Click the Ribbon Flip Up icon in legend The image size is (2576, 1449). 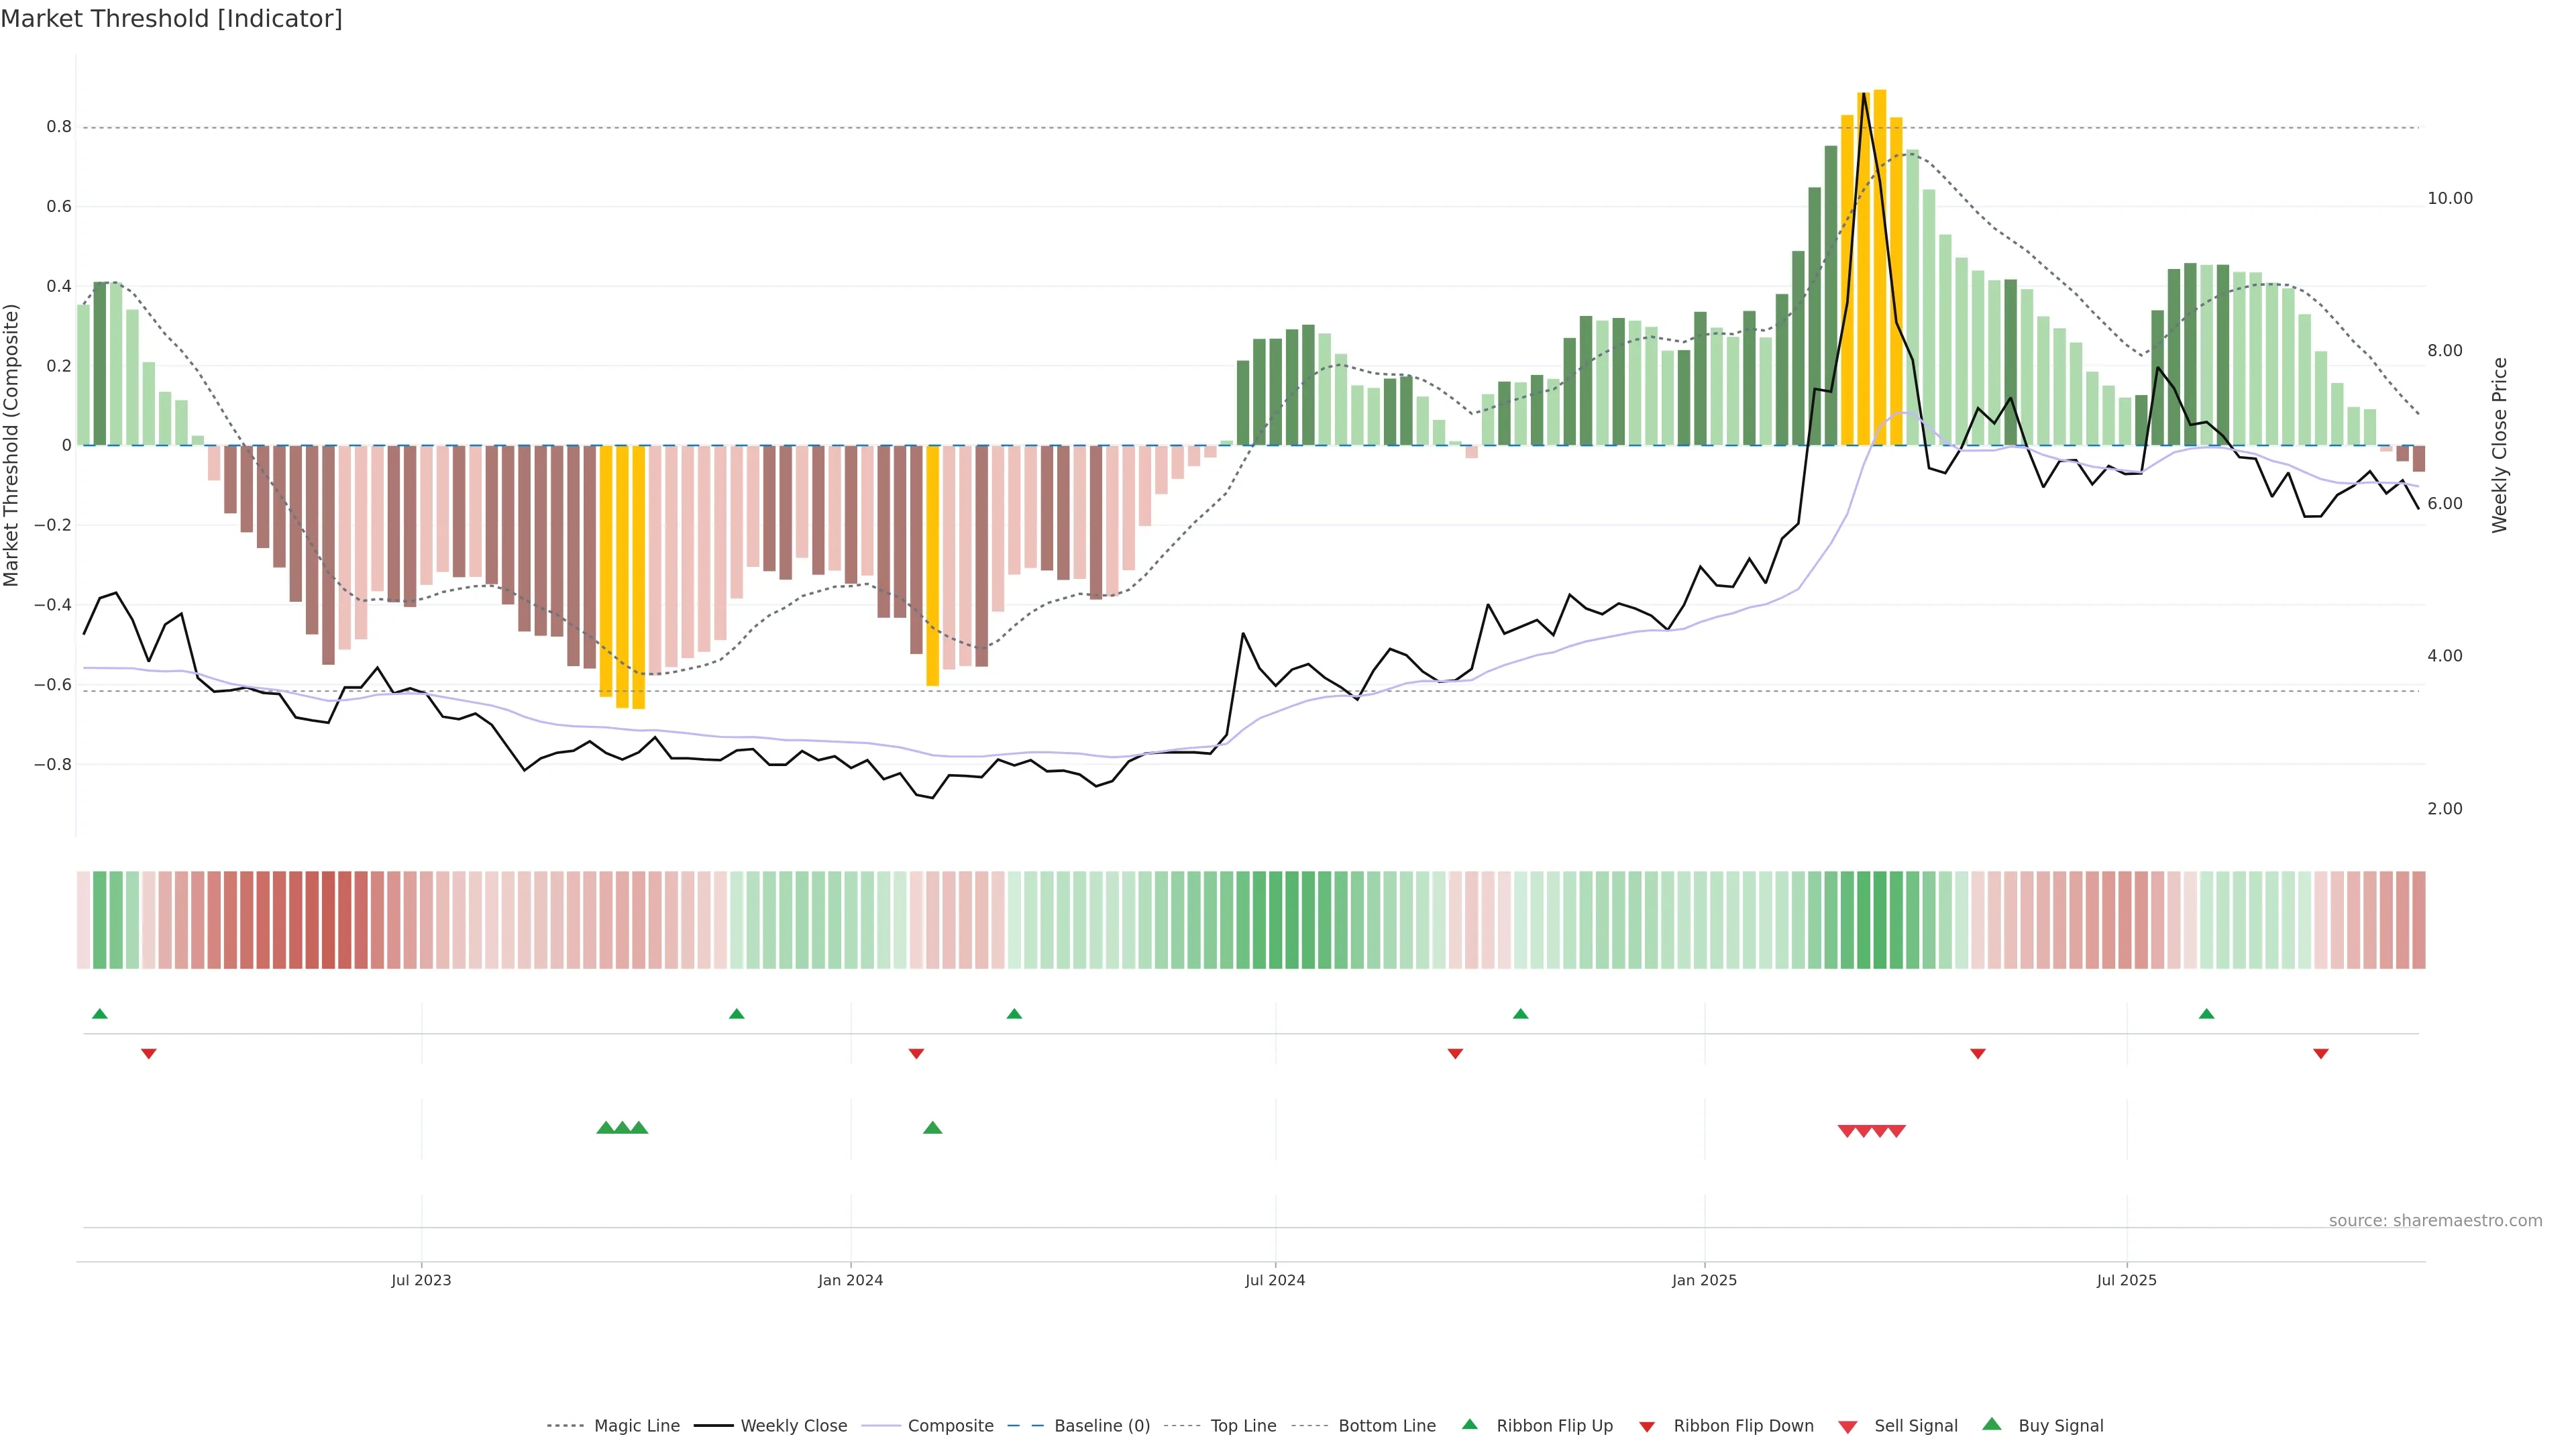[x=1469, y=1425]
